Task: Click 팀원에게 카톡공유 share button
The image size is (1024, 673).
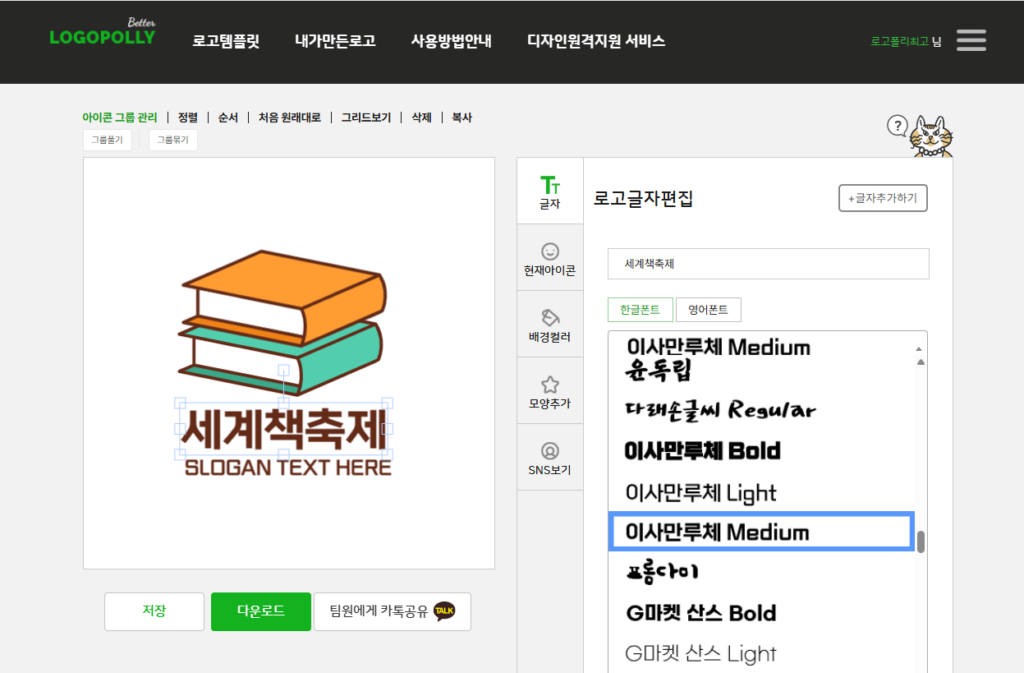Action: click(392, 611)
